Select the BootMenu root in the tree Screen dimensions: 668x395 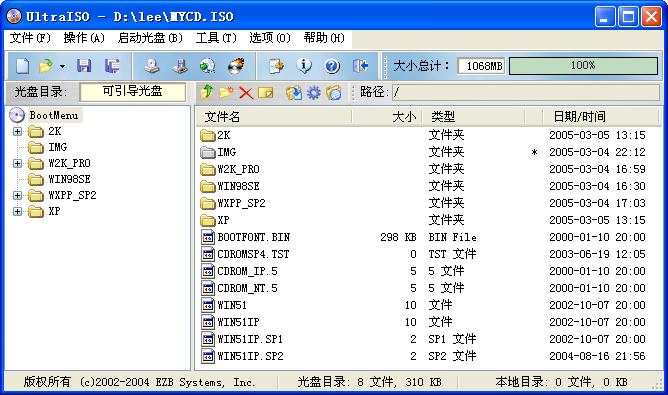53,115
